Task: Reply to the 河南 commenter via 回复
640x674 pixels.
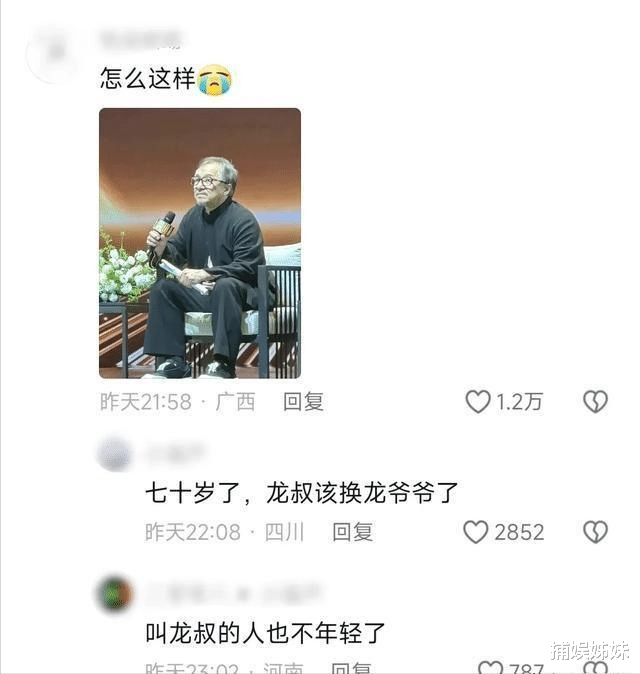Action: coord(352,668)
